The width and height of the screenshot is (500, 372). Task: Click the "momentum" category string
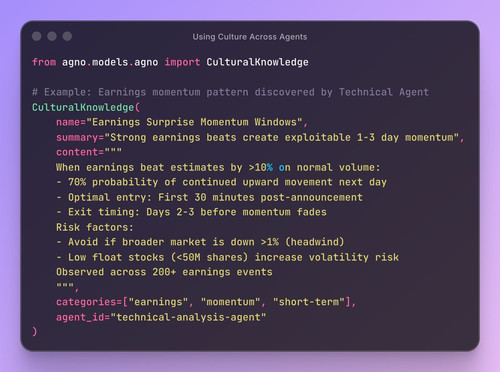[x=230, y=302]
